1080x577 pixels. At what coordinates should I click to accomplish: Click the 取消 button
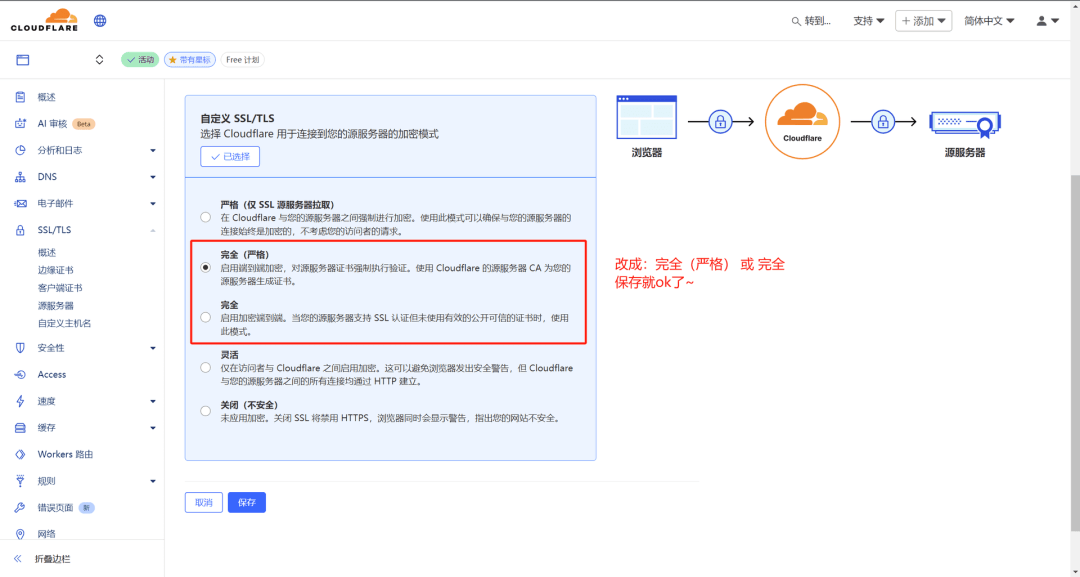[204, 503]
